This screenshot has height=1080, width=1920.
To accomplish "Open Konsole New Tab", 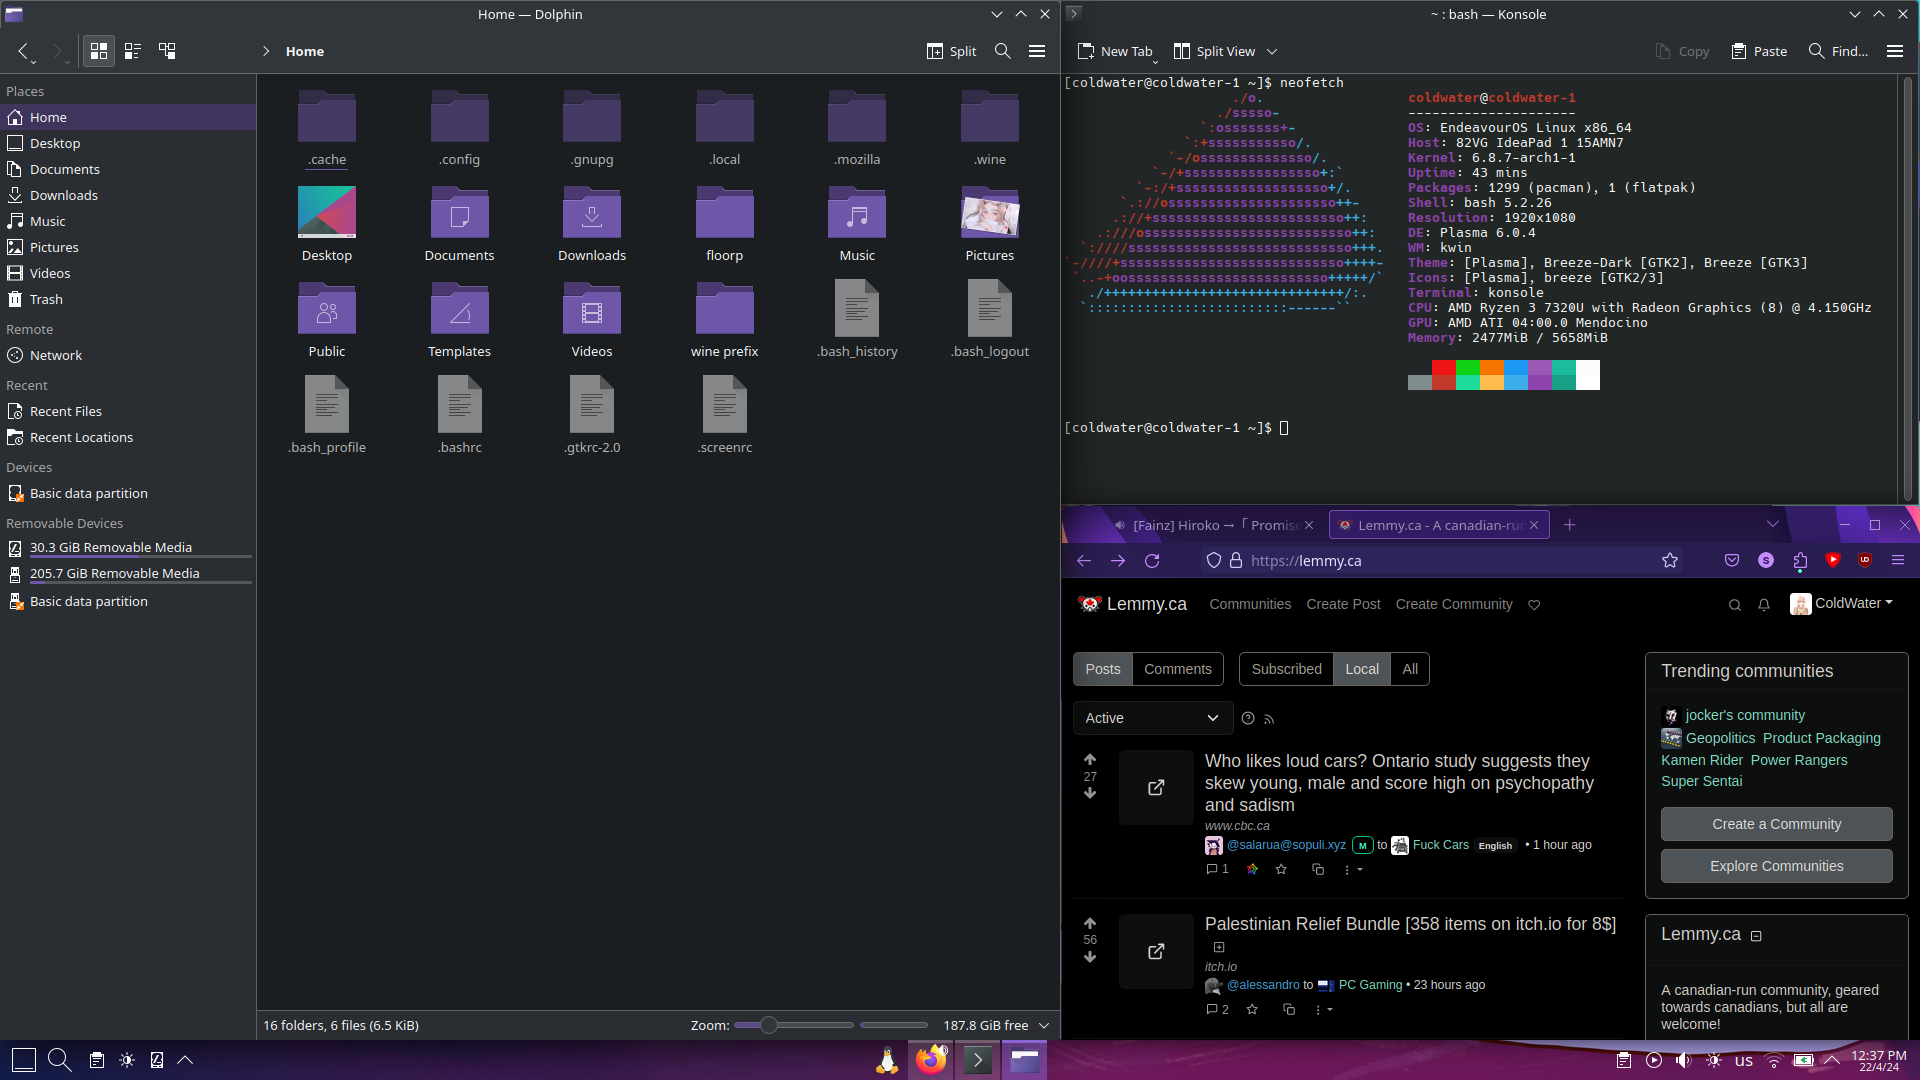I will pos(1115,51).
